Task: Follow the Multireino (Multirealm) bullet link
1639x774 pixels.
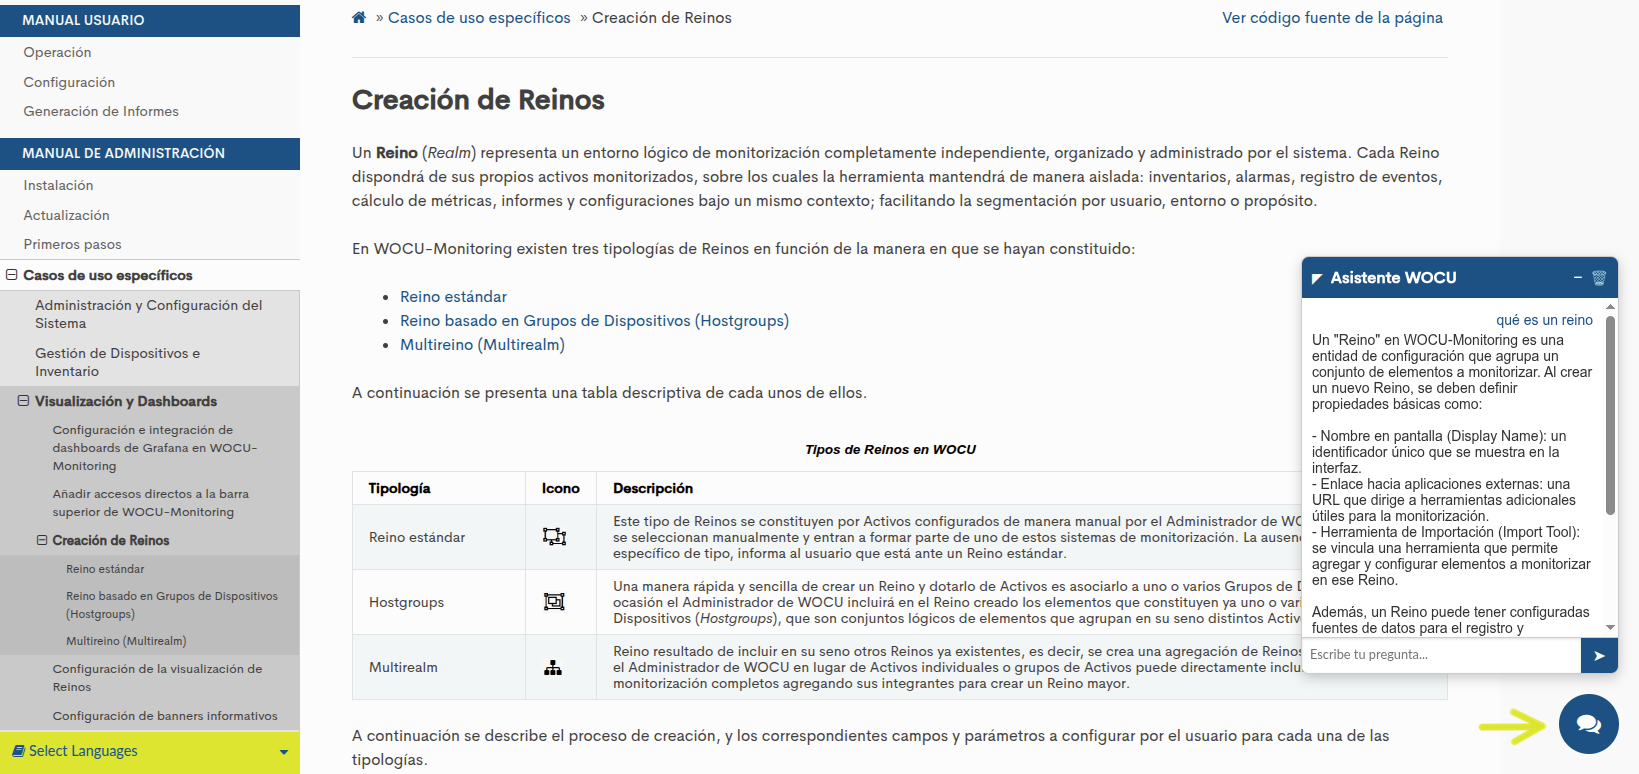Action: (482, 345)
